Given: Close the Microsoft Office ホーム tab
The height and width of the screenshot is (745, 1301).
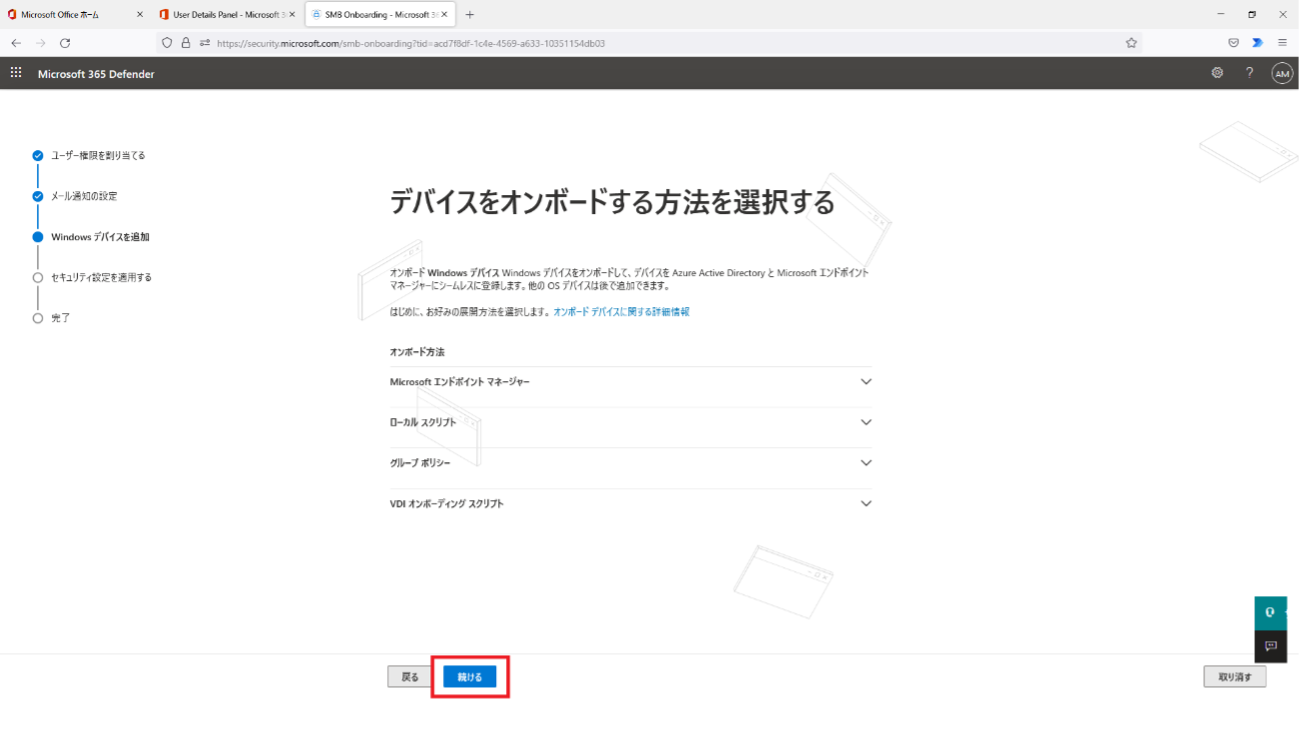Looking at the screenshot, I should point(139,15).
